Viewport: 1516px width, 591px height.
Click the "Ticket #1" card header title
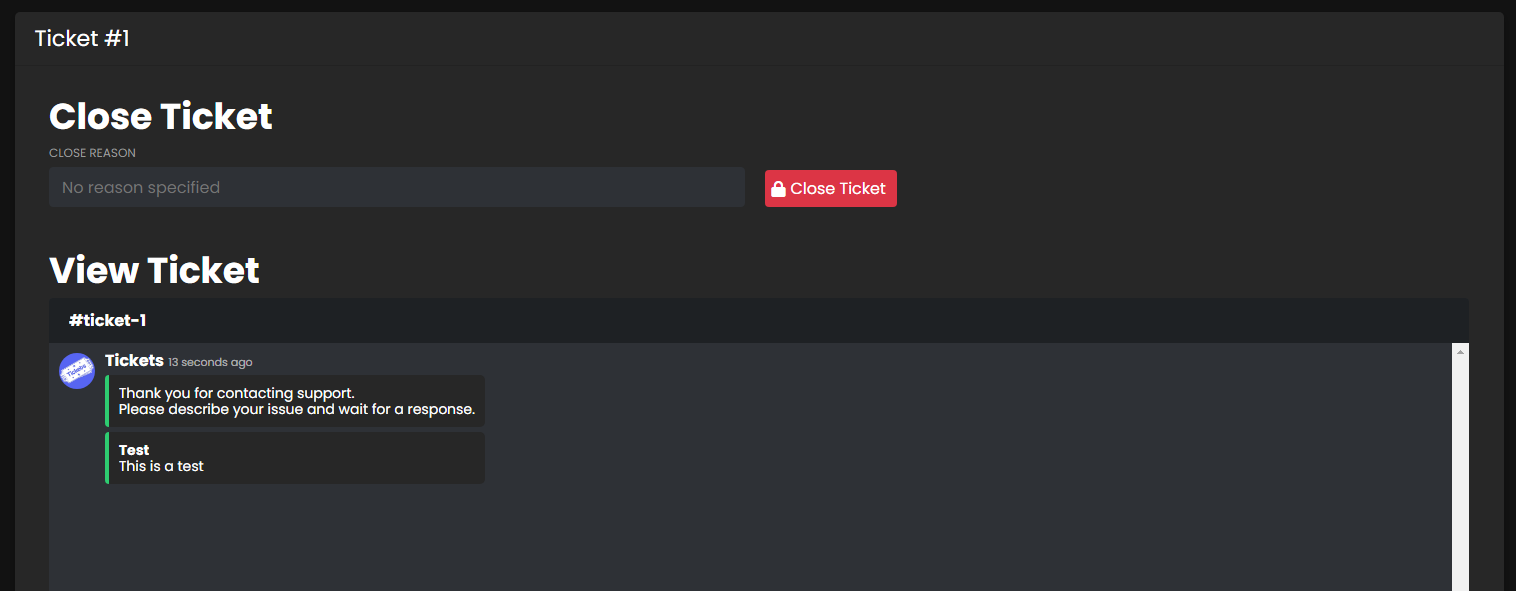pos(82,39)
